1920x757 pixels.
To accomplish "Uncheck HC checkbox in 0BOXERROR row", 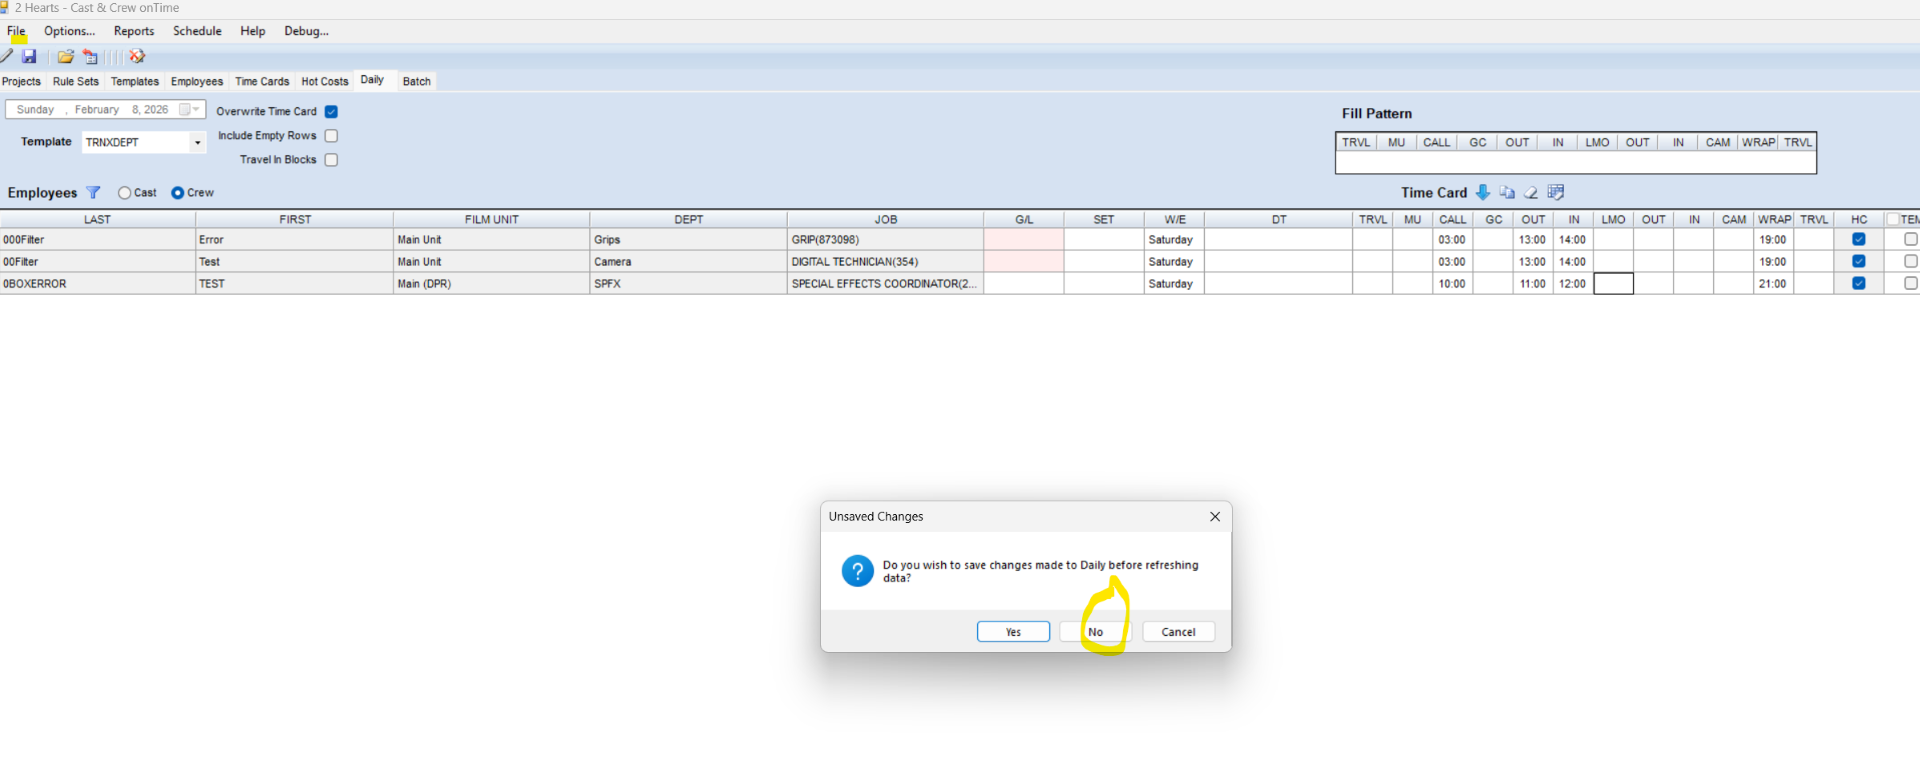I will click(1859, 284).
